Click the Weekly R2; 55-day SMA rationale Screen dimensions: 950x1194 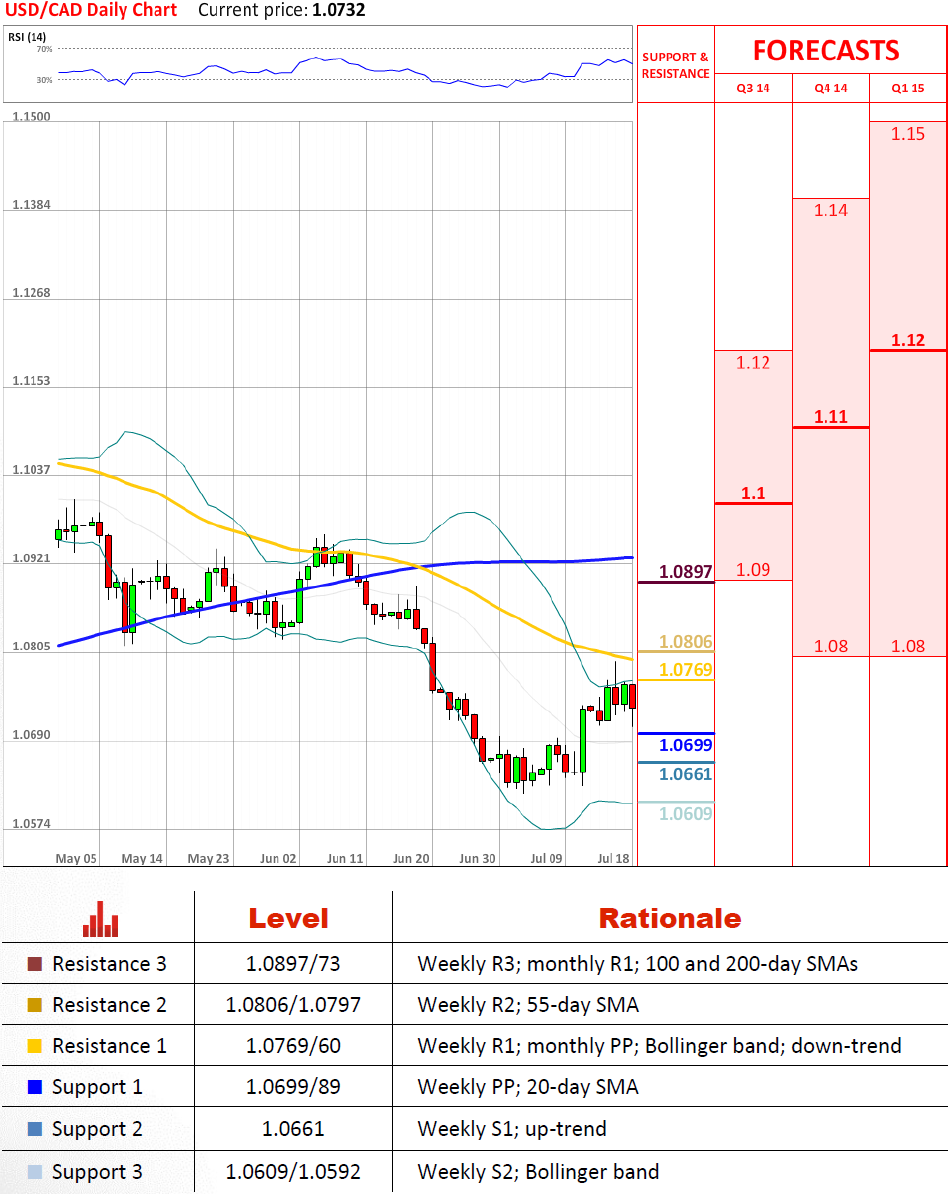coord(528,1005)
